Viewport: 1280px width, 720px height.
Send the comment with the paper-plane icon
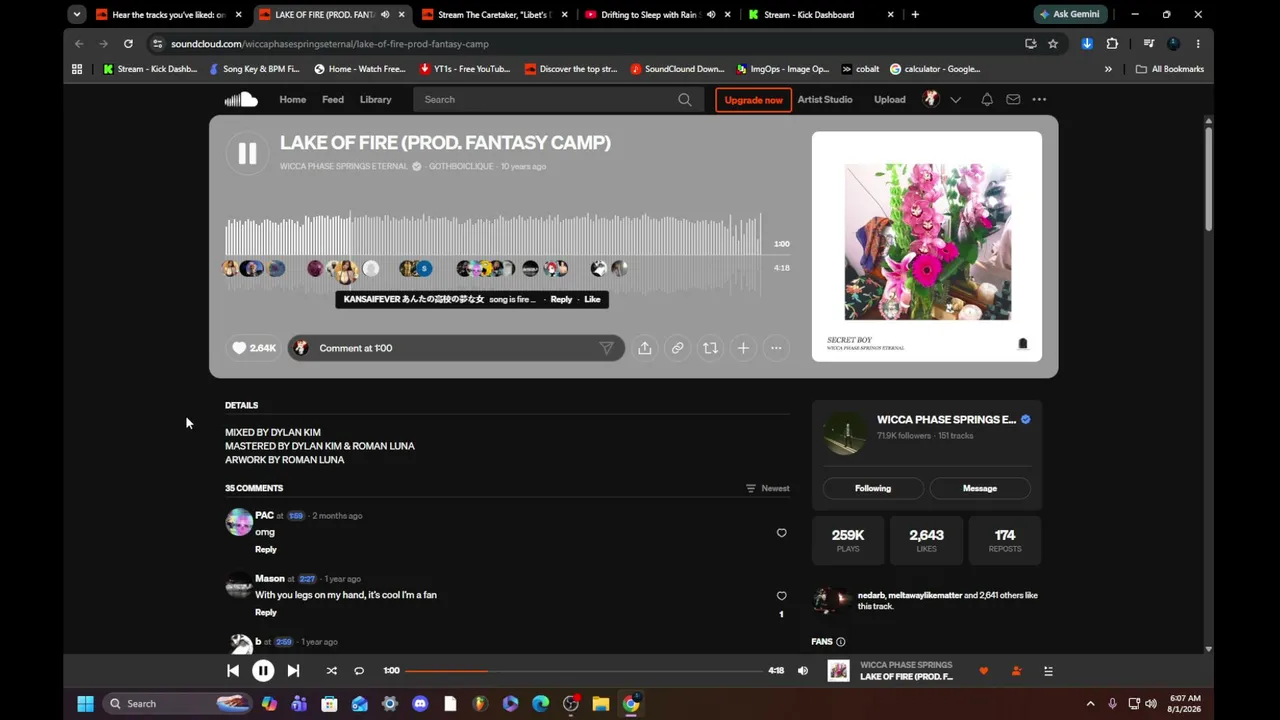[606, 348]
